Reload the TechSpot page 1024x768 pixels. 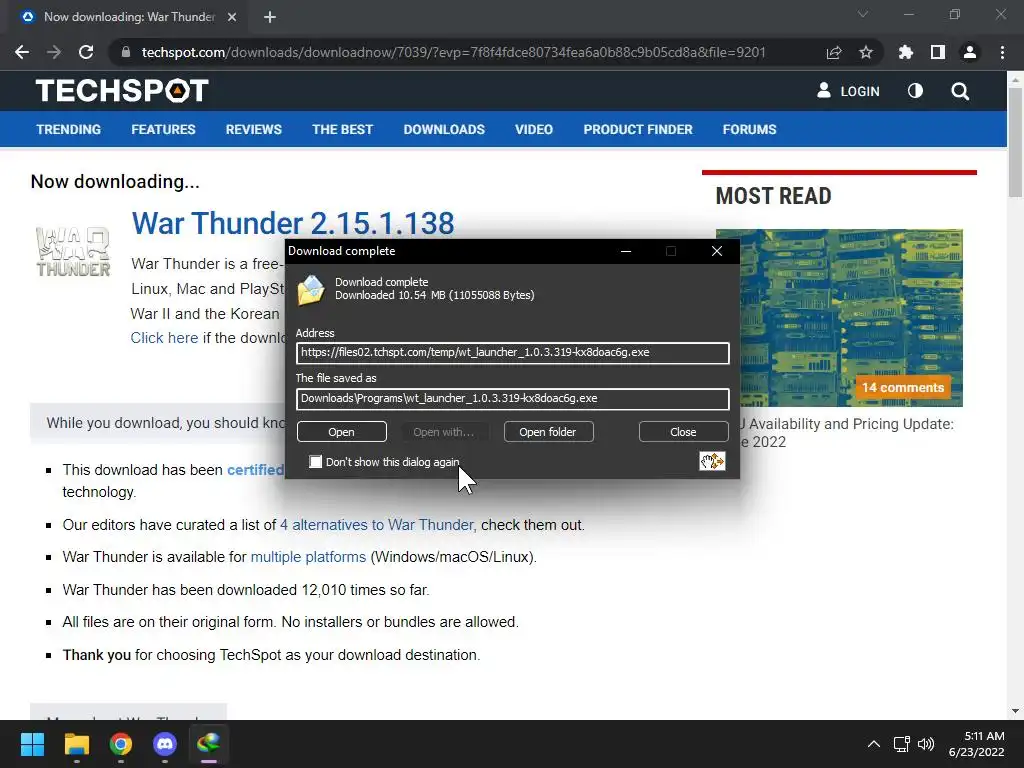[x=86, y=52]
